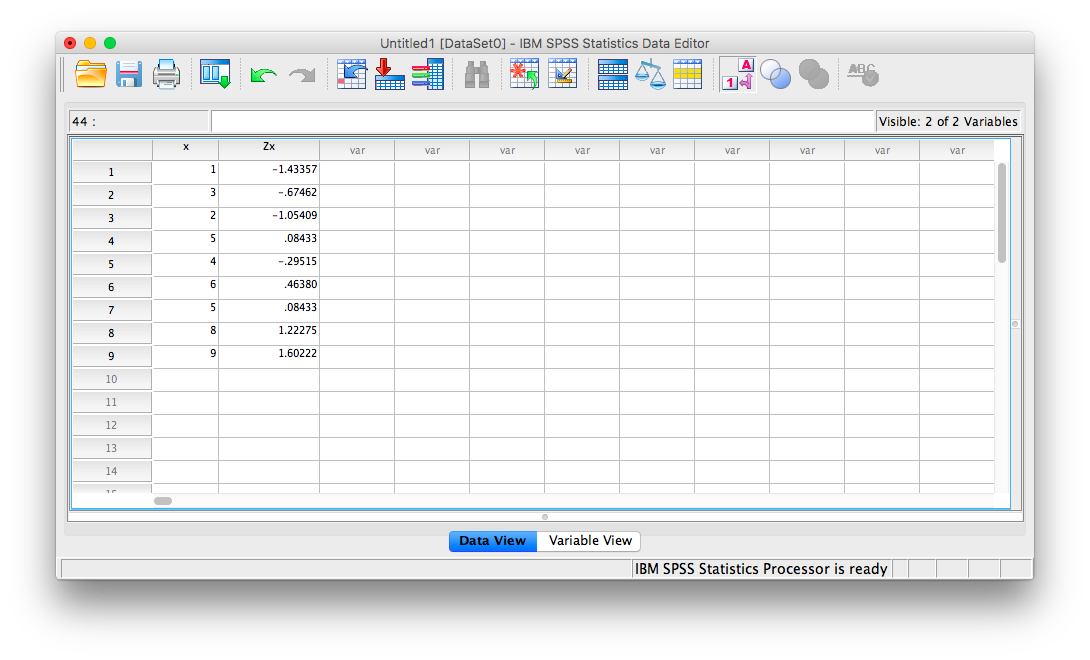Click the Zx column header
The image size is (1090, 660).
point(269,148)
